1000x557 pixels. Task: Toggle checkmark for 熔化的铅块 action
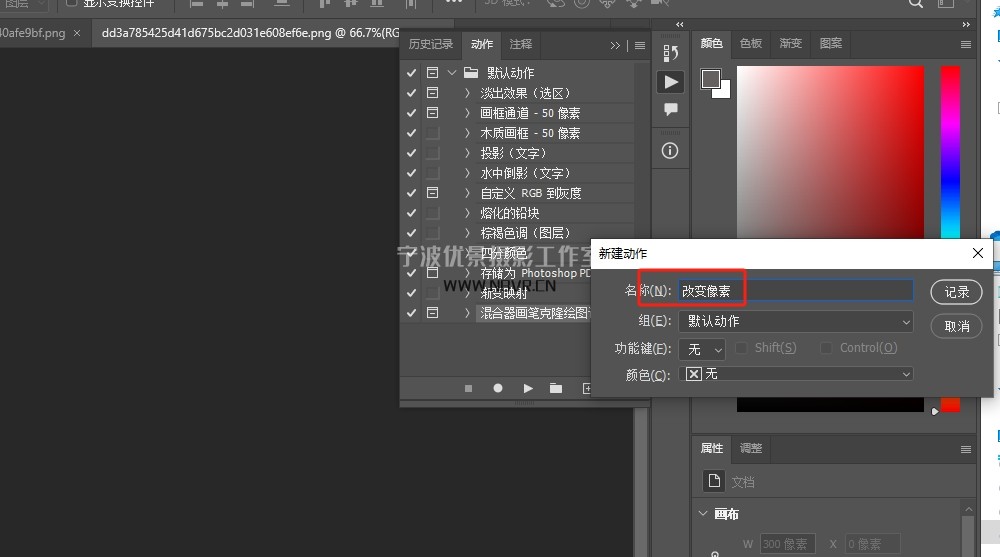coord(411,213)
